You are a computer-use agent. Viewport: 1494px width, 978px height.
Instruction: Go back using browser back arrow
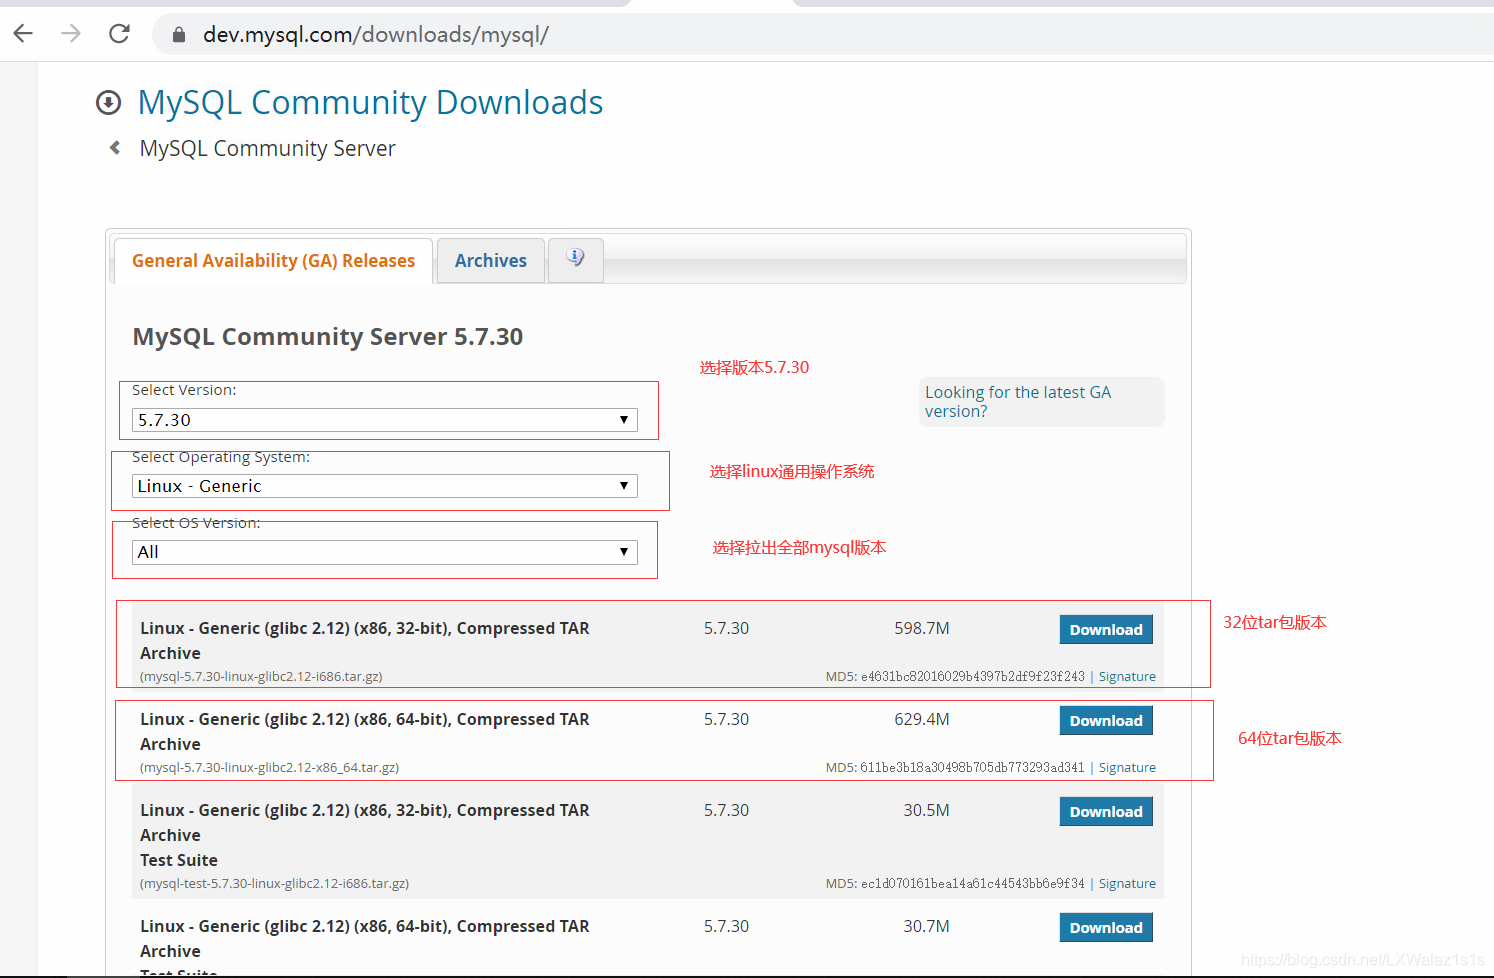[x=23, y=34]
